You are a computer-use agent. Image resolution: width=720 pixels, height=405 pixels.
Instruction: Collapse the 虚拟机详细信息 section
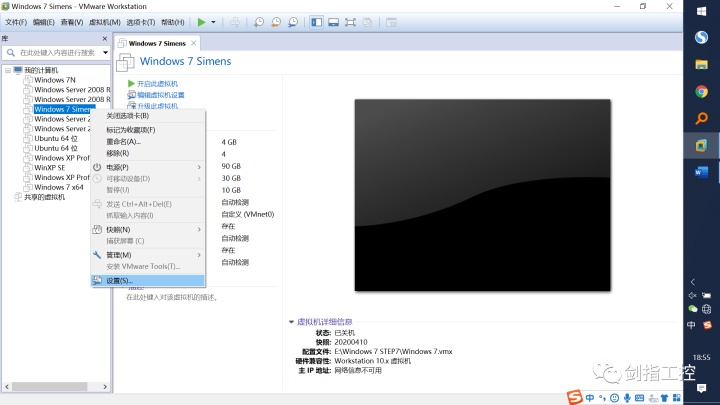tap(291, 322)
